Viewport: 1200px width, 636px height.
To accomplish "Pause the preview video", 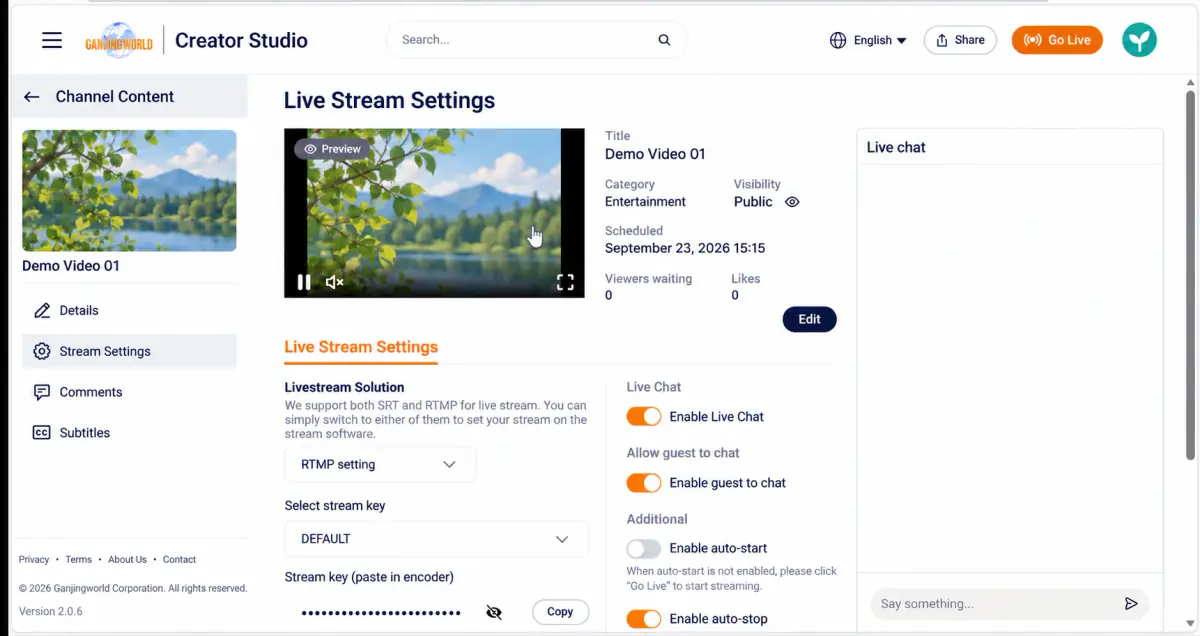I will (304, 282).
